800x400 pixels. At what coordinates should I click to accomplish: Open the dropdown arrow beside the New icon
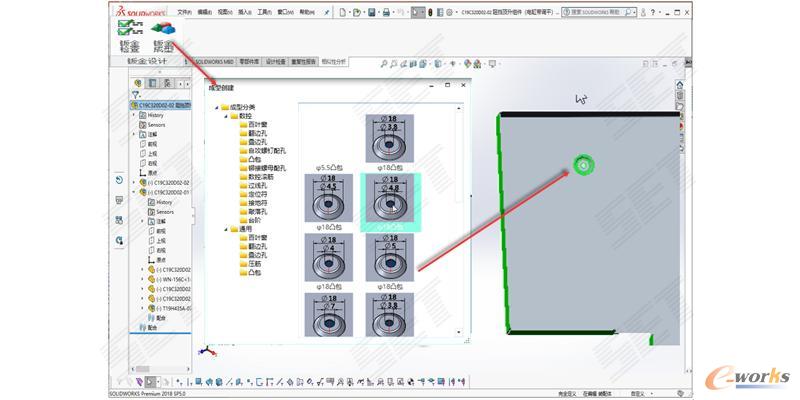pyautogui.click(x=349, y=12)
